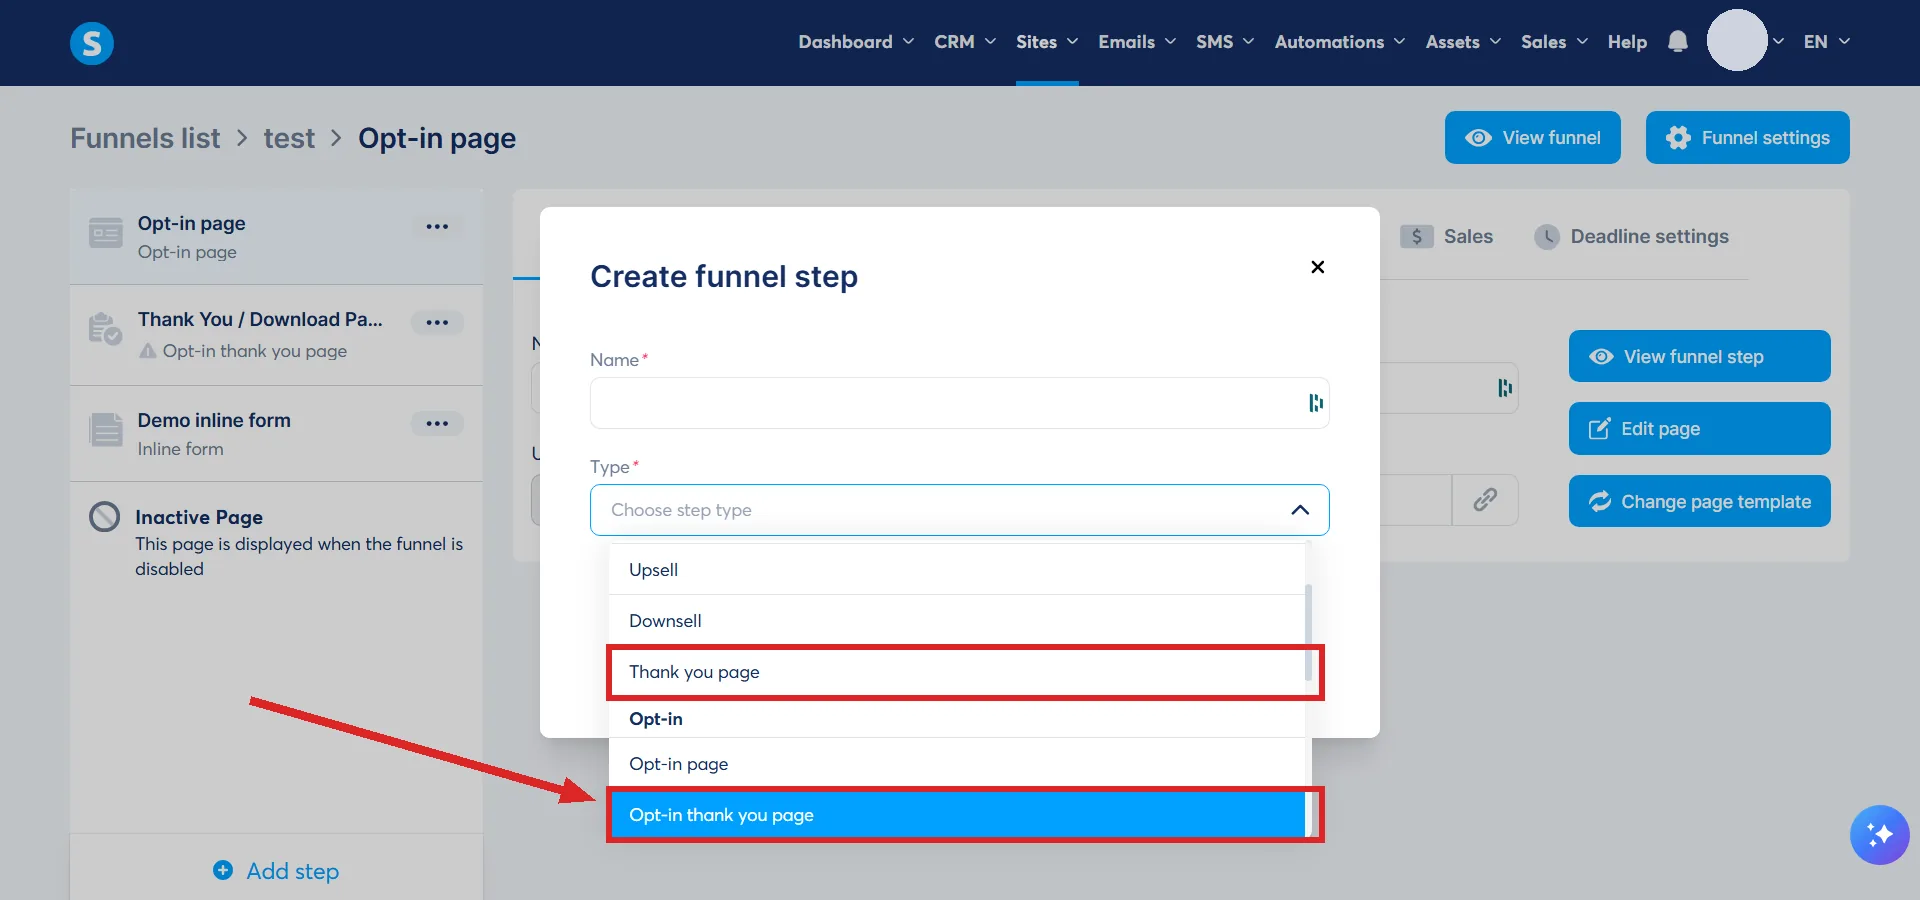The image size is (1920, 900).
Task: Select Upsell step type
Action: pos(957,570)
